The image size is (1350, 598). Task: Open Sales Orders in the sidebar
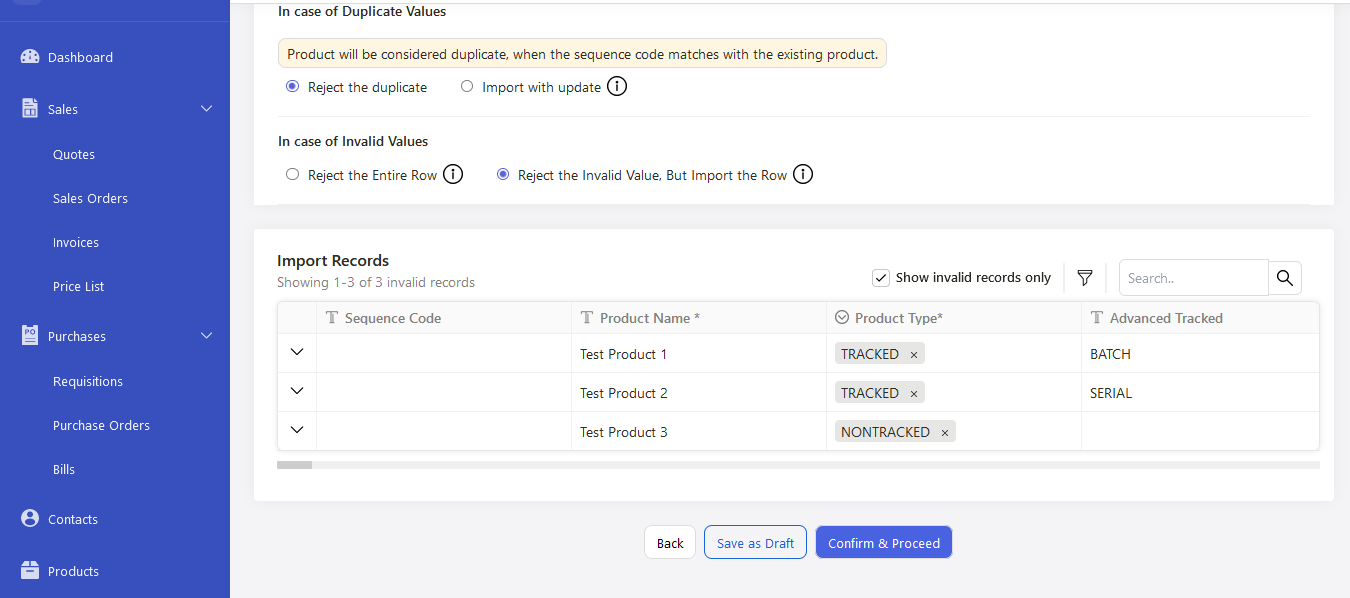(x=90, y=198)
